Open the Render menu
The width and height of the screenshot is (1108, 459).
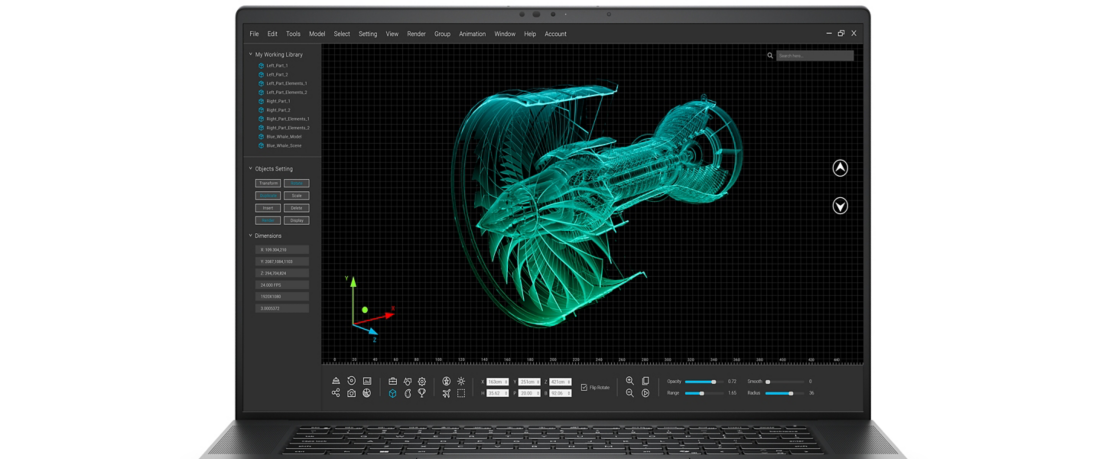click(416, 34)
